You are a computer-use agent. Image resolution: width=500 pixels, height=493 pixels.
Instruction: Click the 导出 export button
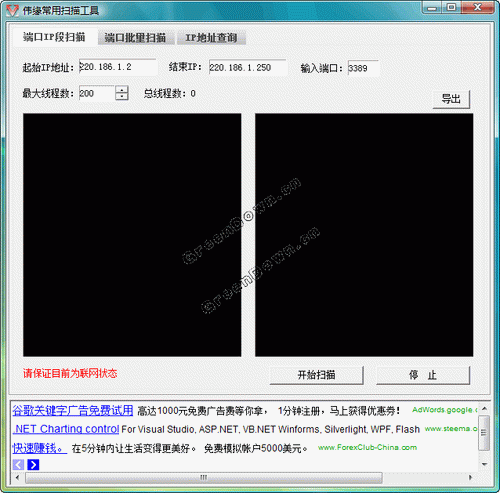pyautogui.click(x=451, y=99)
